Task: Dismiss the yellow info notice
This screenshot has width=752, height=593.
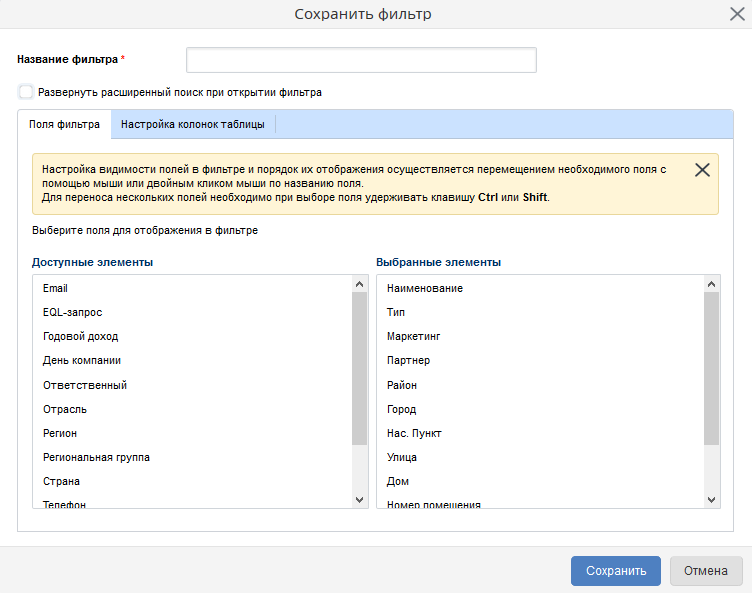Action: pyautogui.click(x=702, y=170)
